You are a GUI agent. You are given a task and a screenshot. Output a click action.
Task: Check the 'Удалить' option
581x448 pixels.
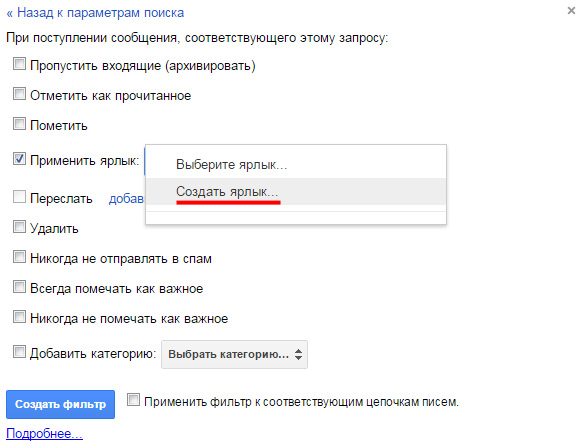(x=19, y=227)
